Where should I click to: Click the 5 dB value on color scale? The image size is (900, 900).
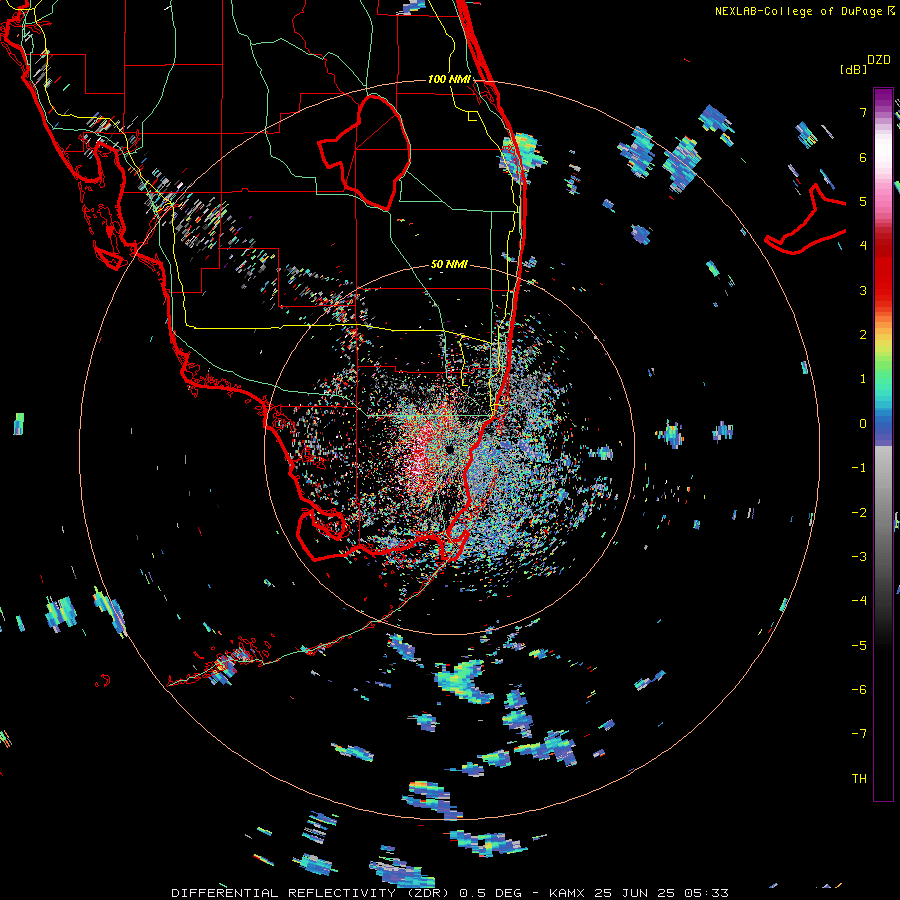(863, 201)
